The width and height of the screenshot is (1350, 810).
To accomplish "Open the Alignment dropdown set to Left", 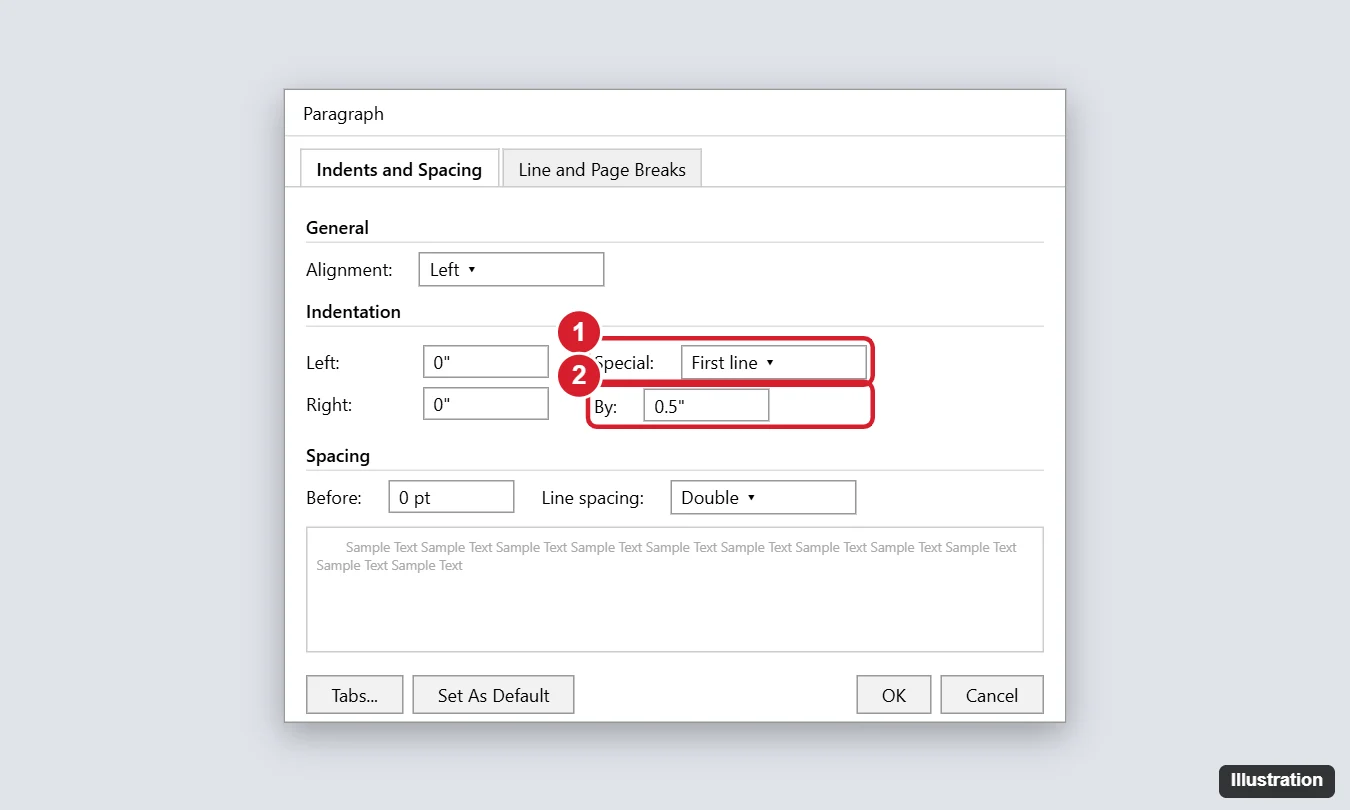I will tap(511, 269).
